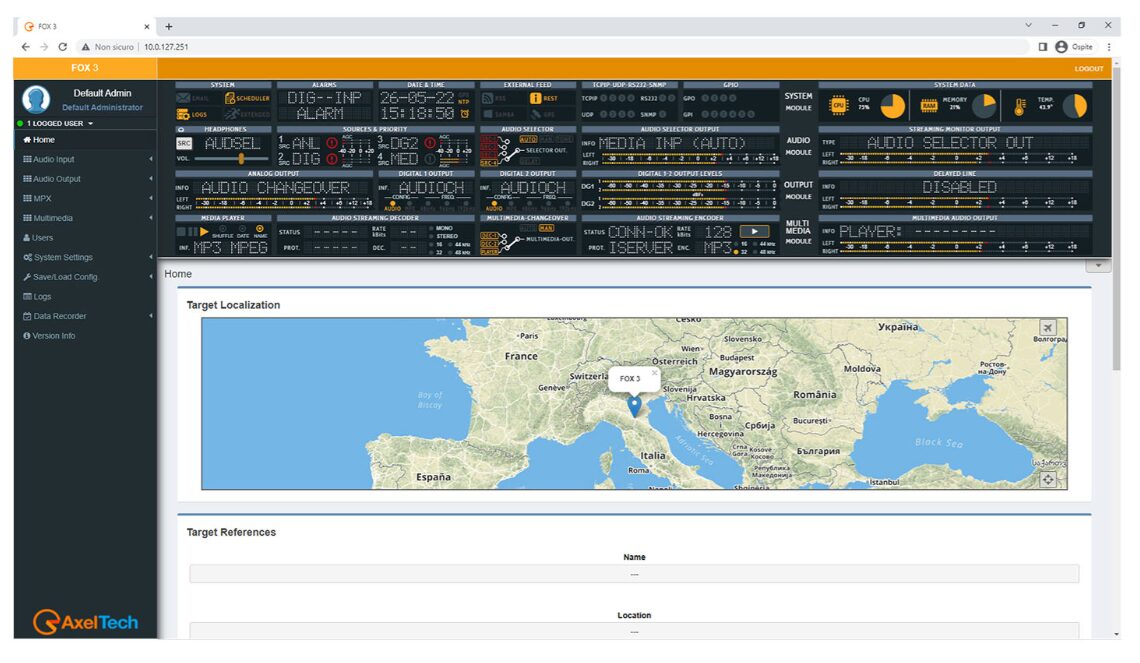Viewport: 1140px width, 663px height.
Task: Click the REST info icon in External Feed
Action: (535, 98)
